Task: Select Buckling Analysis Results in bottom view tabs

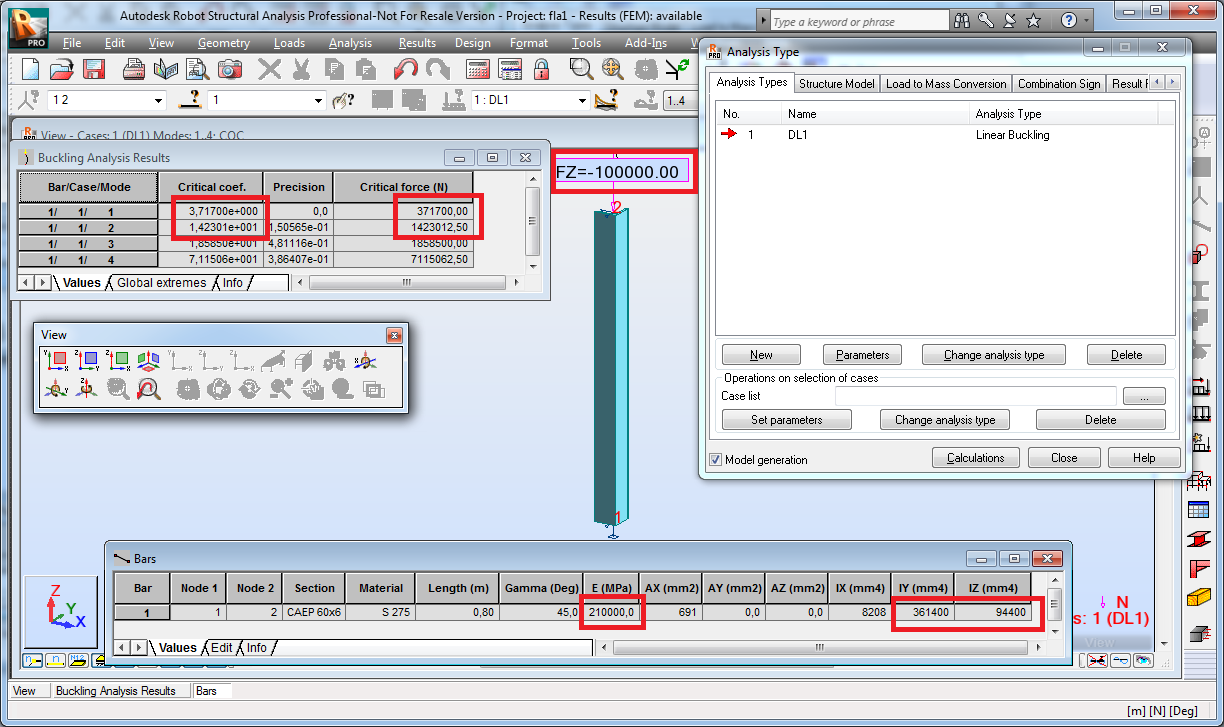Action: (116, 691)
